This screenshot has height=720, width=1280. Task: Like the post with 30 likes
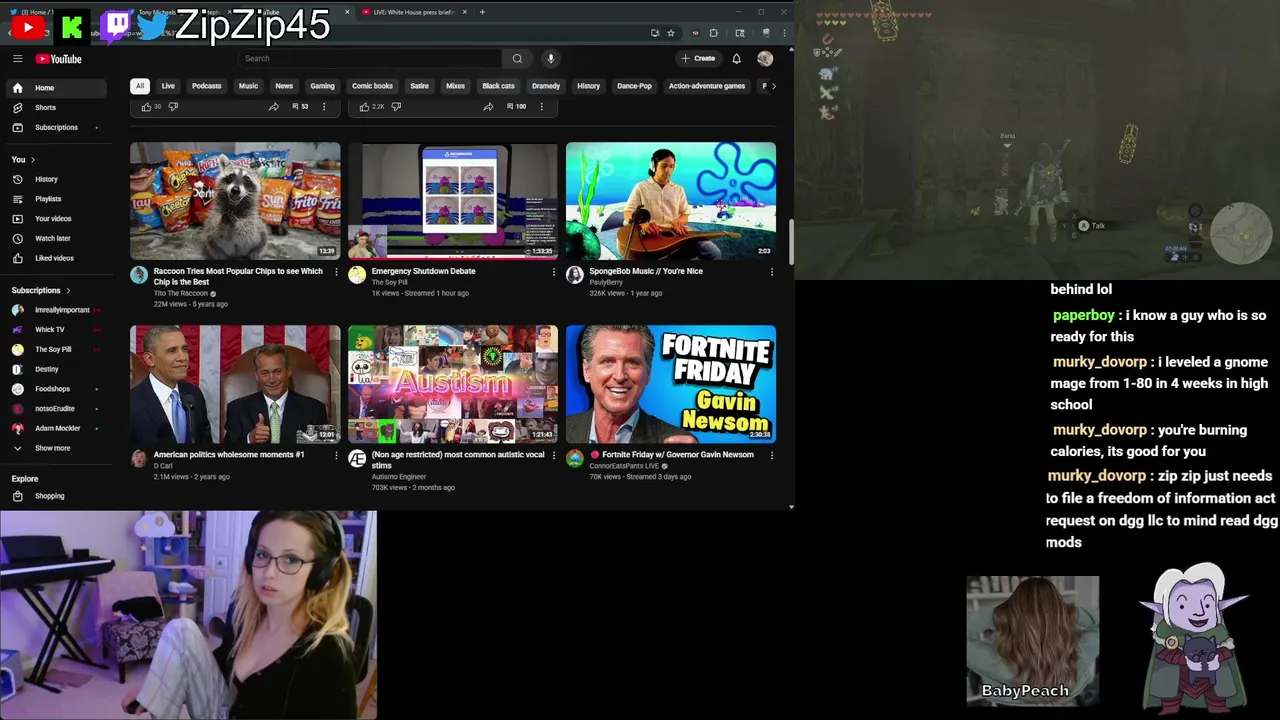point(147,107)
